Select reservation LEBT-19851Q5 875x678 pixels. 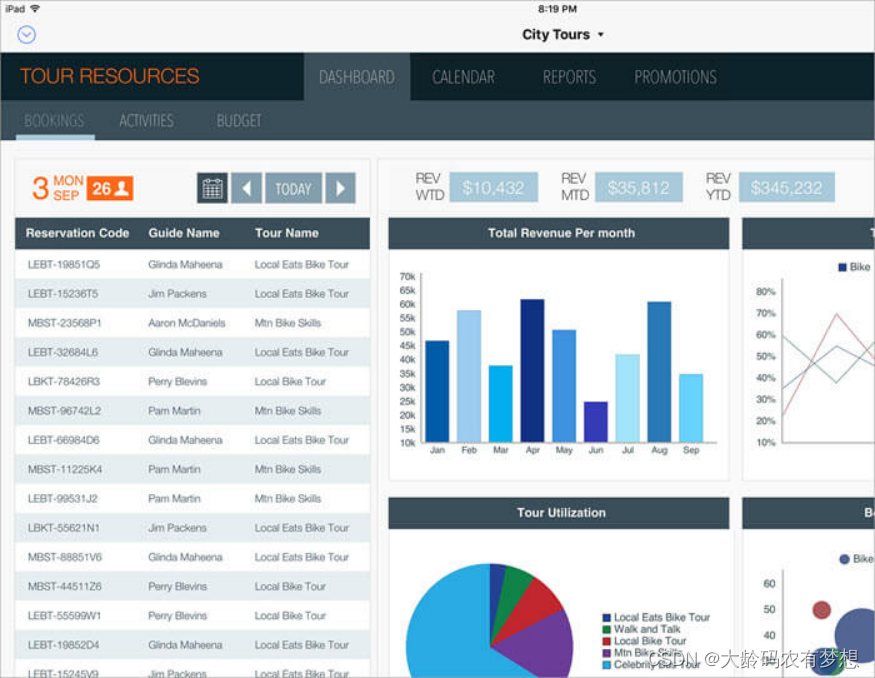pyautogui.click(x=193, y=265)
